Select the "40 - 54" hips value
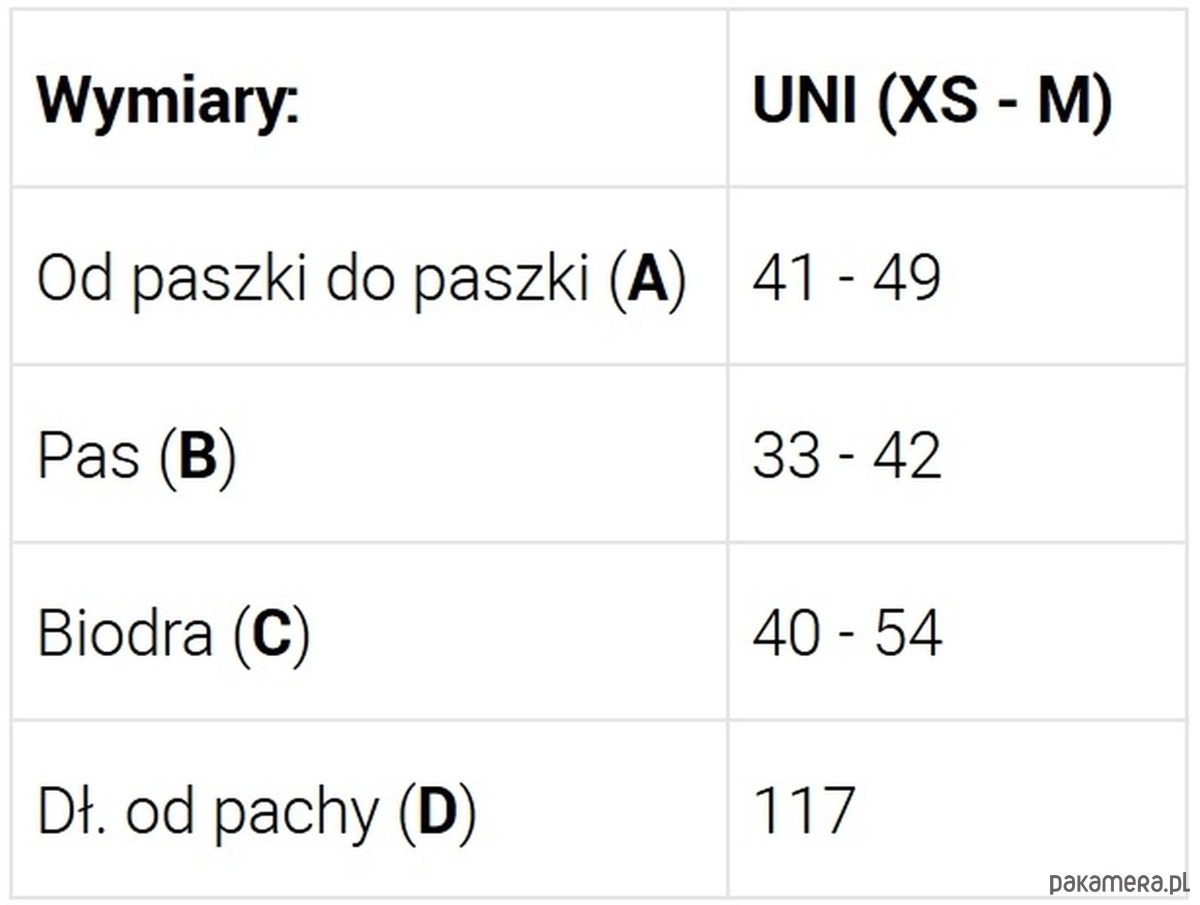Viewport: 1200px width, 905px height. (x=846, y=634)
